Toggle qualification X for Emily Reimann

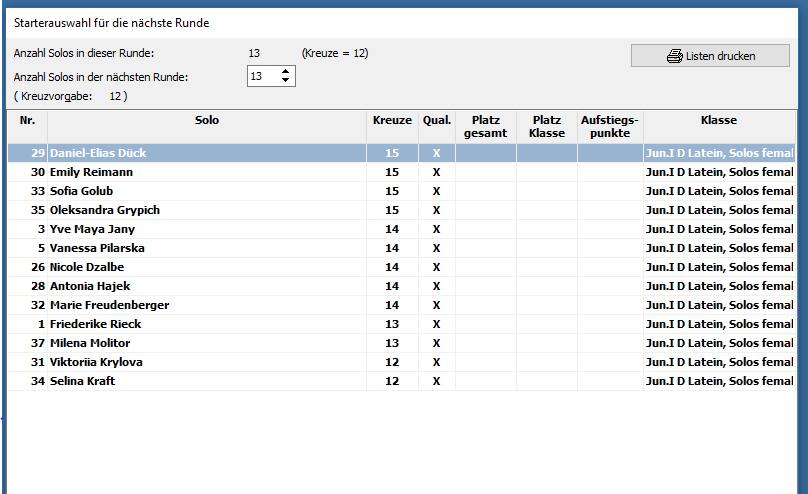[436, 172]
